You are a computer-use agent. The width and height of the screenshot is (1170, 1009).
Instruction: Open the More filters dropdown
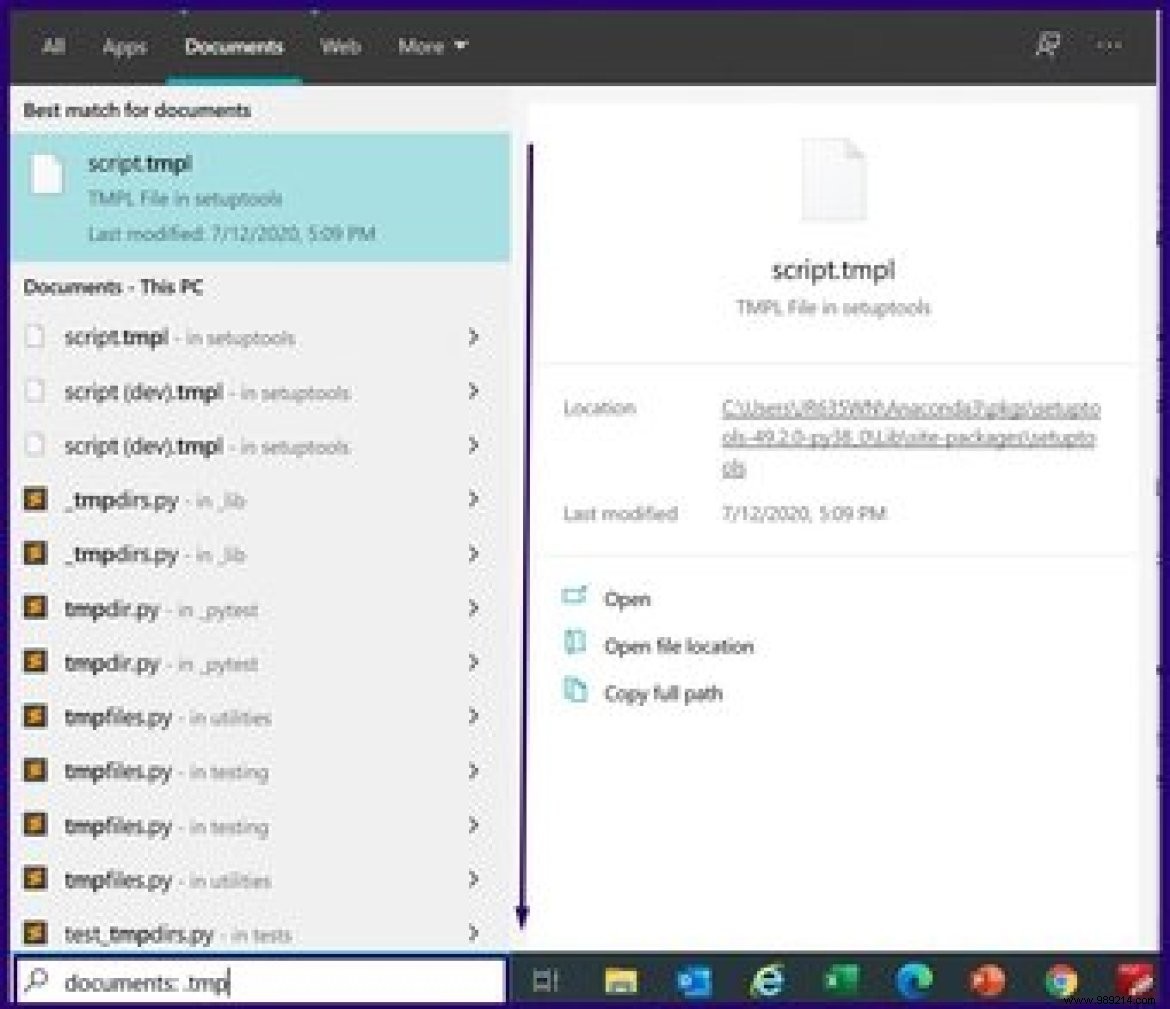[432, 46]
